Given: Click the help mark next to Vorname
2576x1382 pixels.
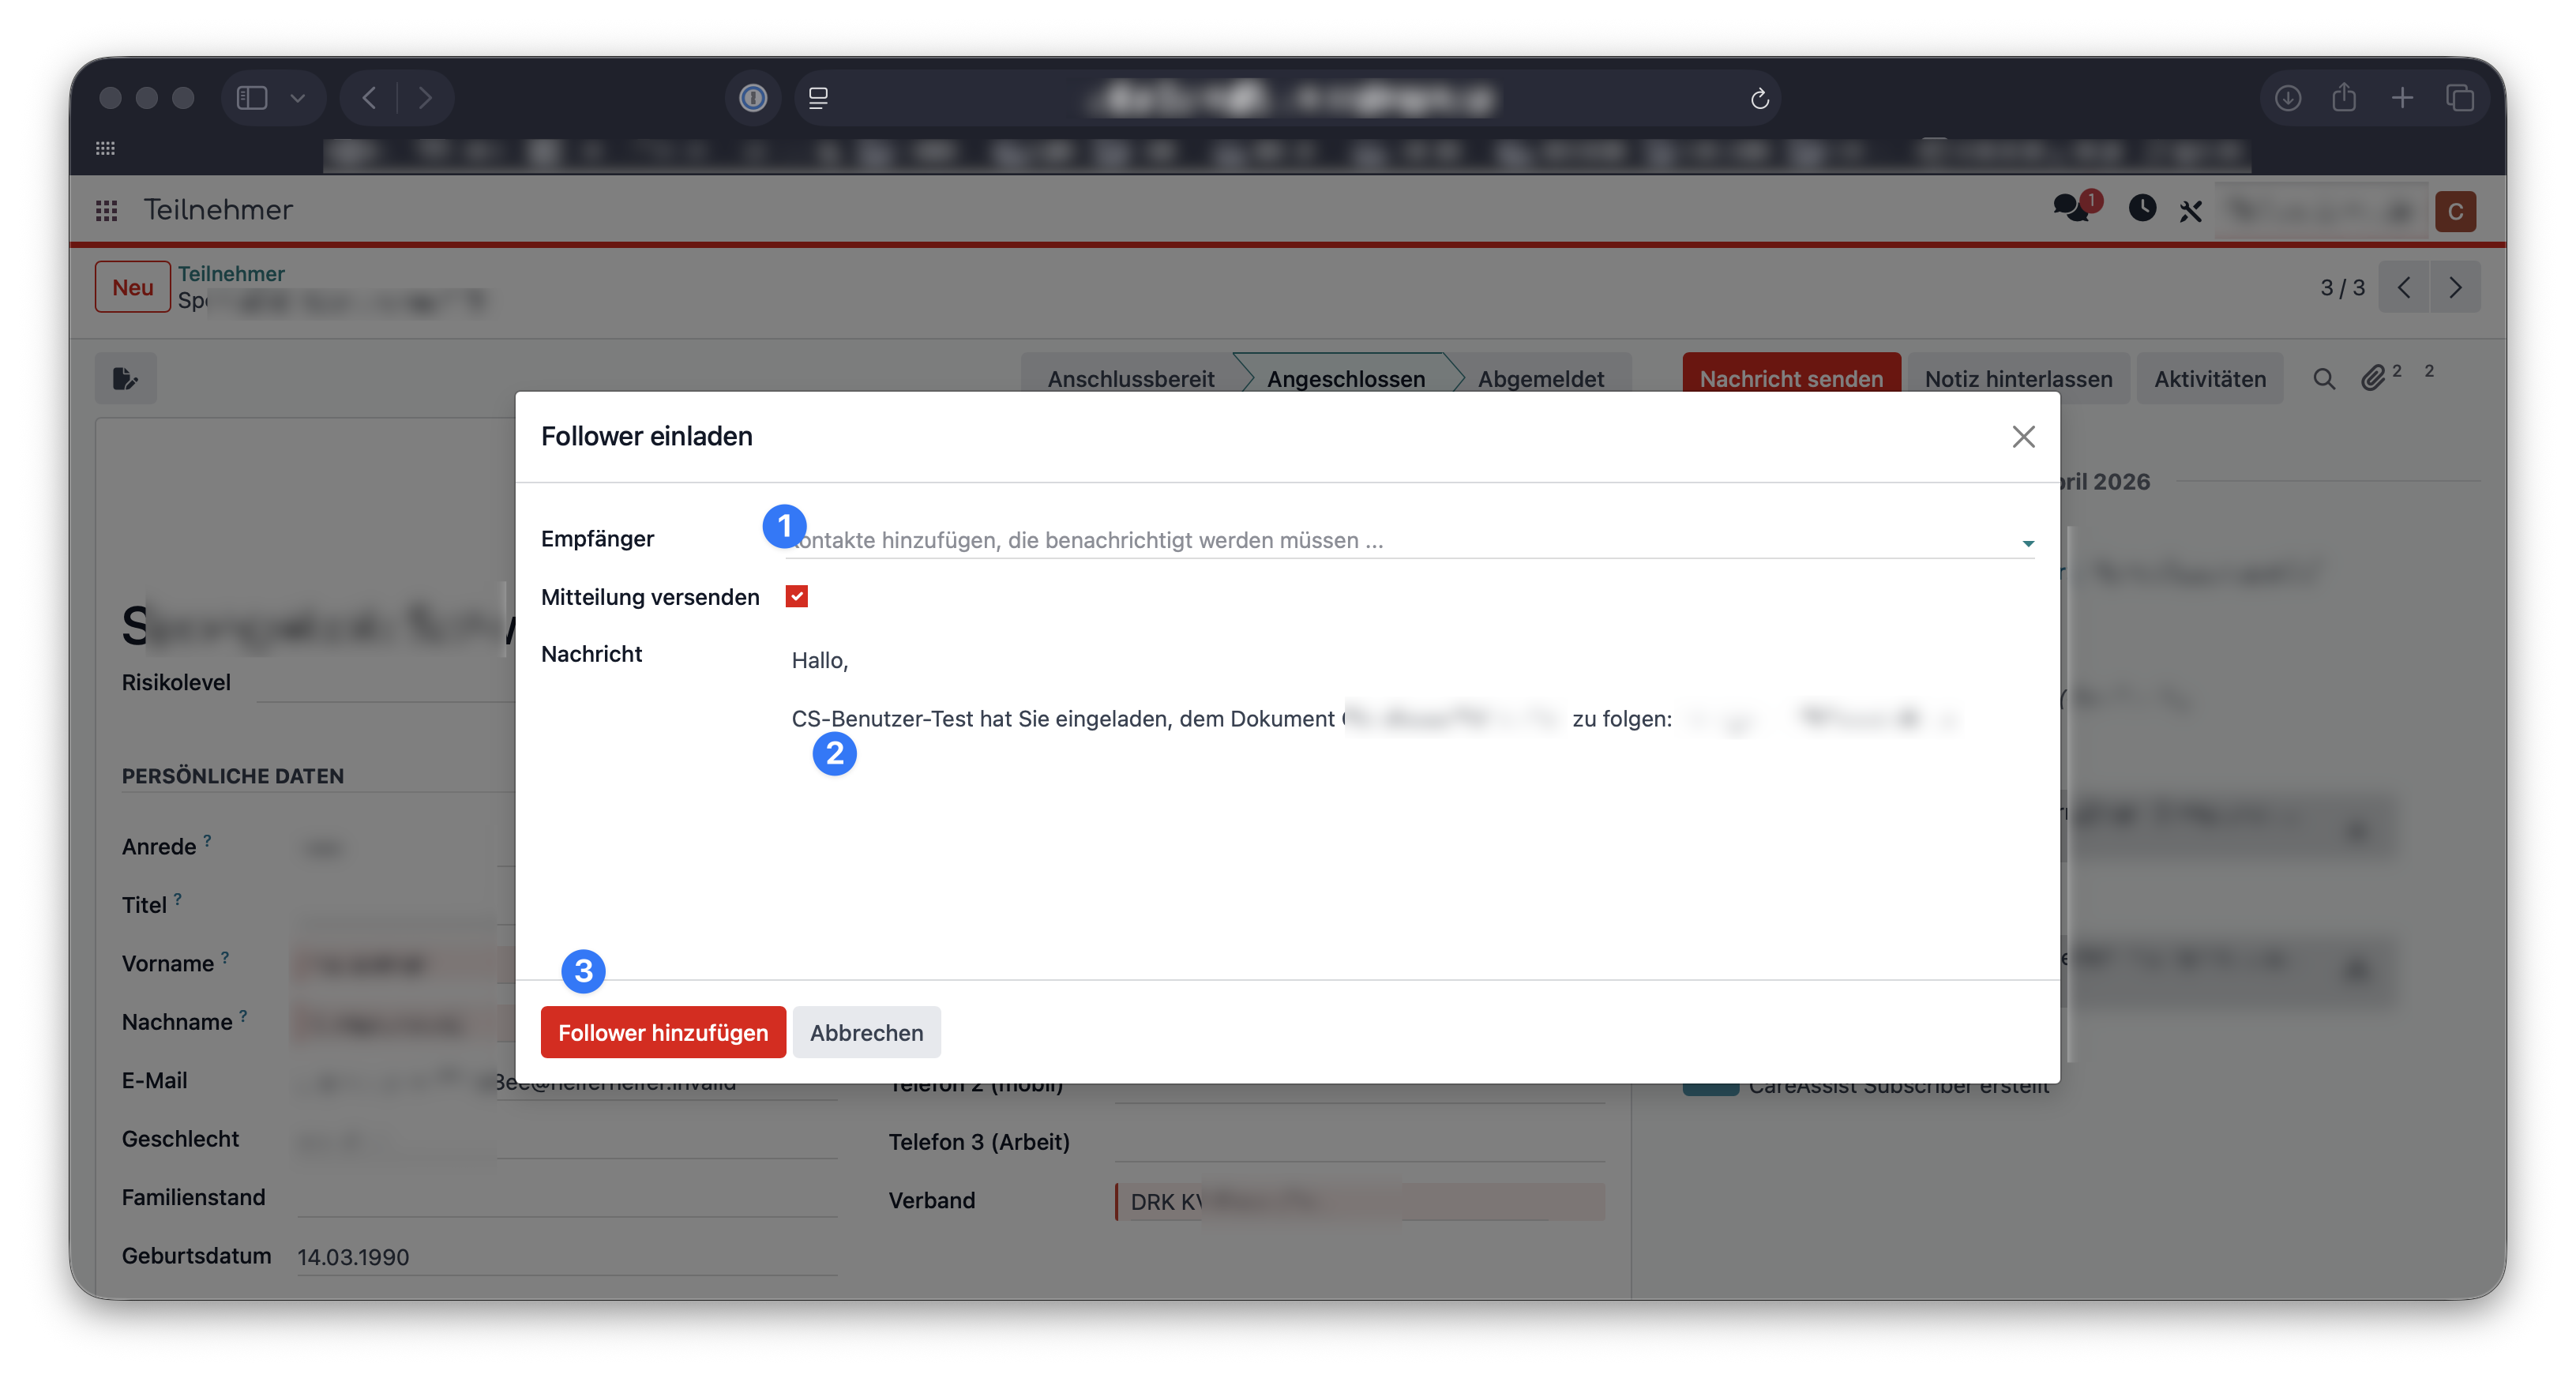Looking at the screenshot, I should [x=225, y=957].
